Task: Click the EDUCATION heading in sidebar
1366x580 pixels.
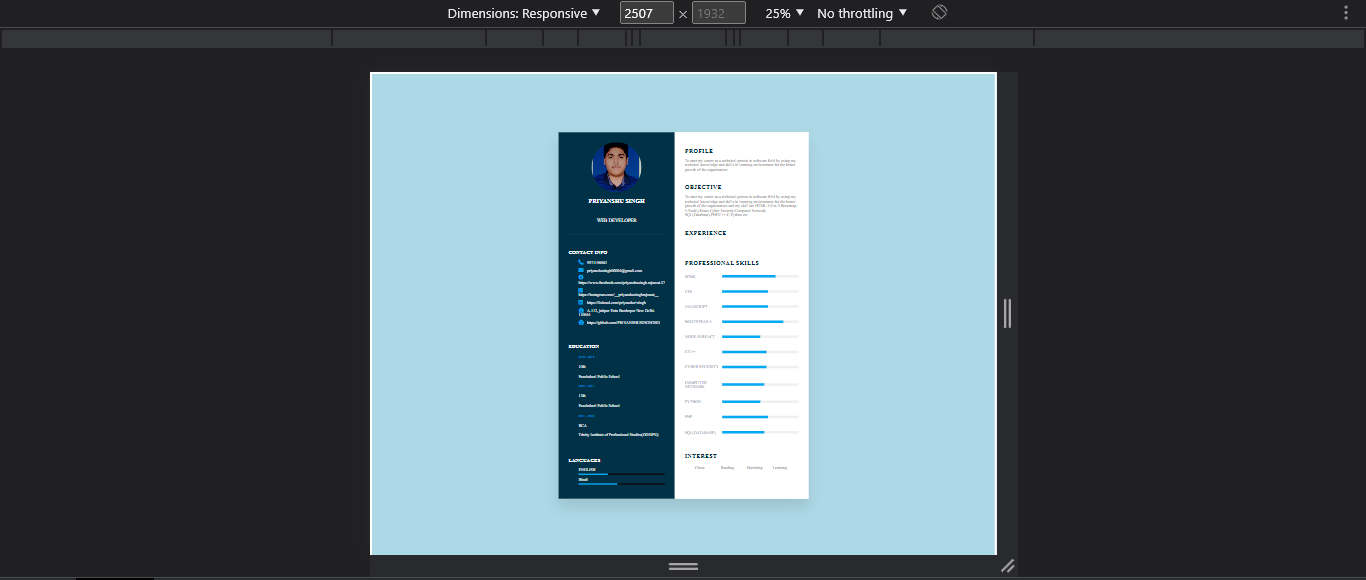Action: click(x=584, y=346)
